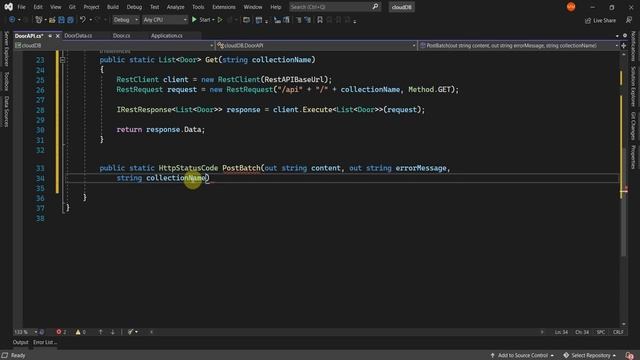The width and height of the screenshot is (640, 360).
Task: Save the current file with the Save icon
Action: 61,20
